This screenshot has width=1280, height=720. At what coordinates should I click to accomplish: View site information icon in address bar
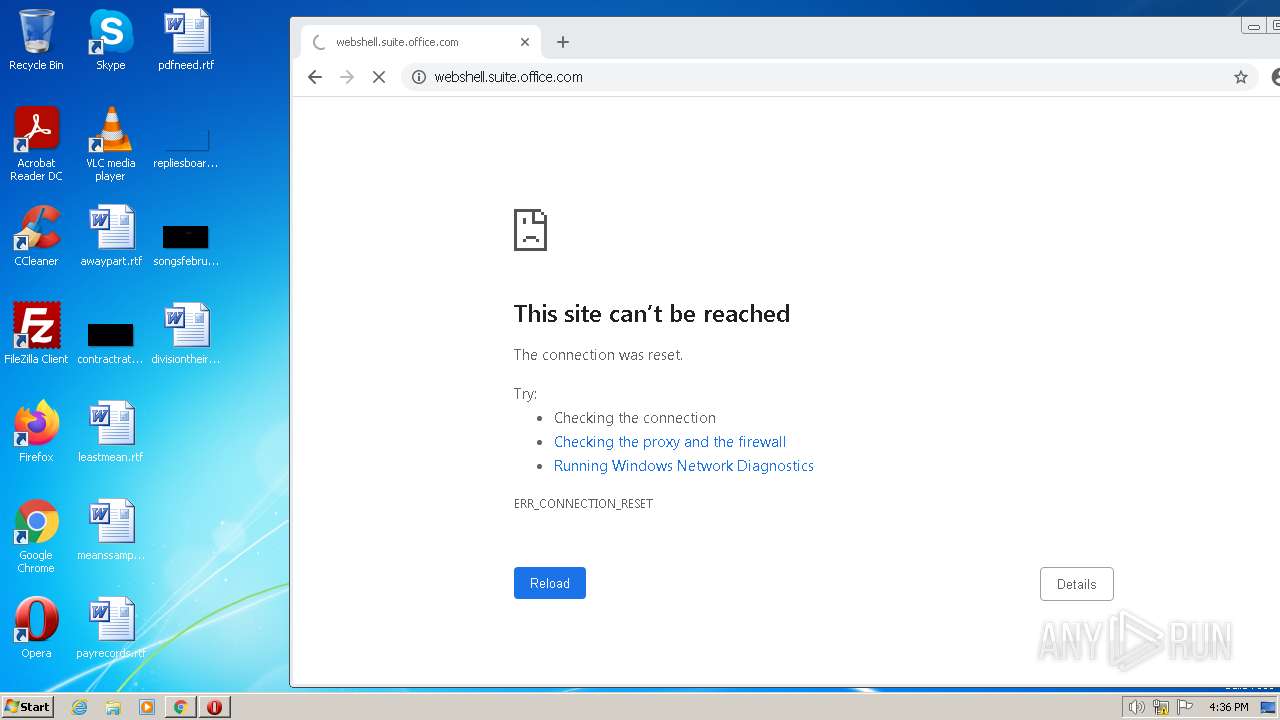click(419, 77)
